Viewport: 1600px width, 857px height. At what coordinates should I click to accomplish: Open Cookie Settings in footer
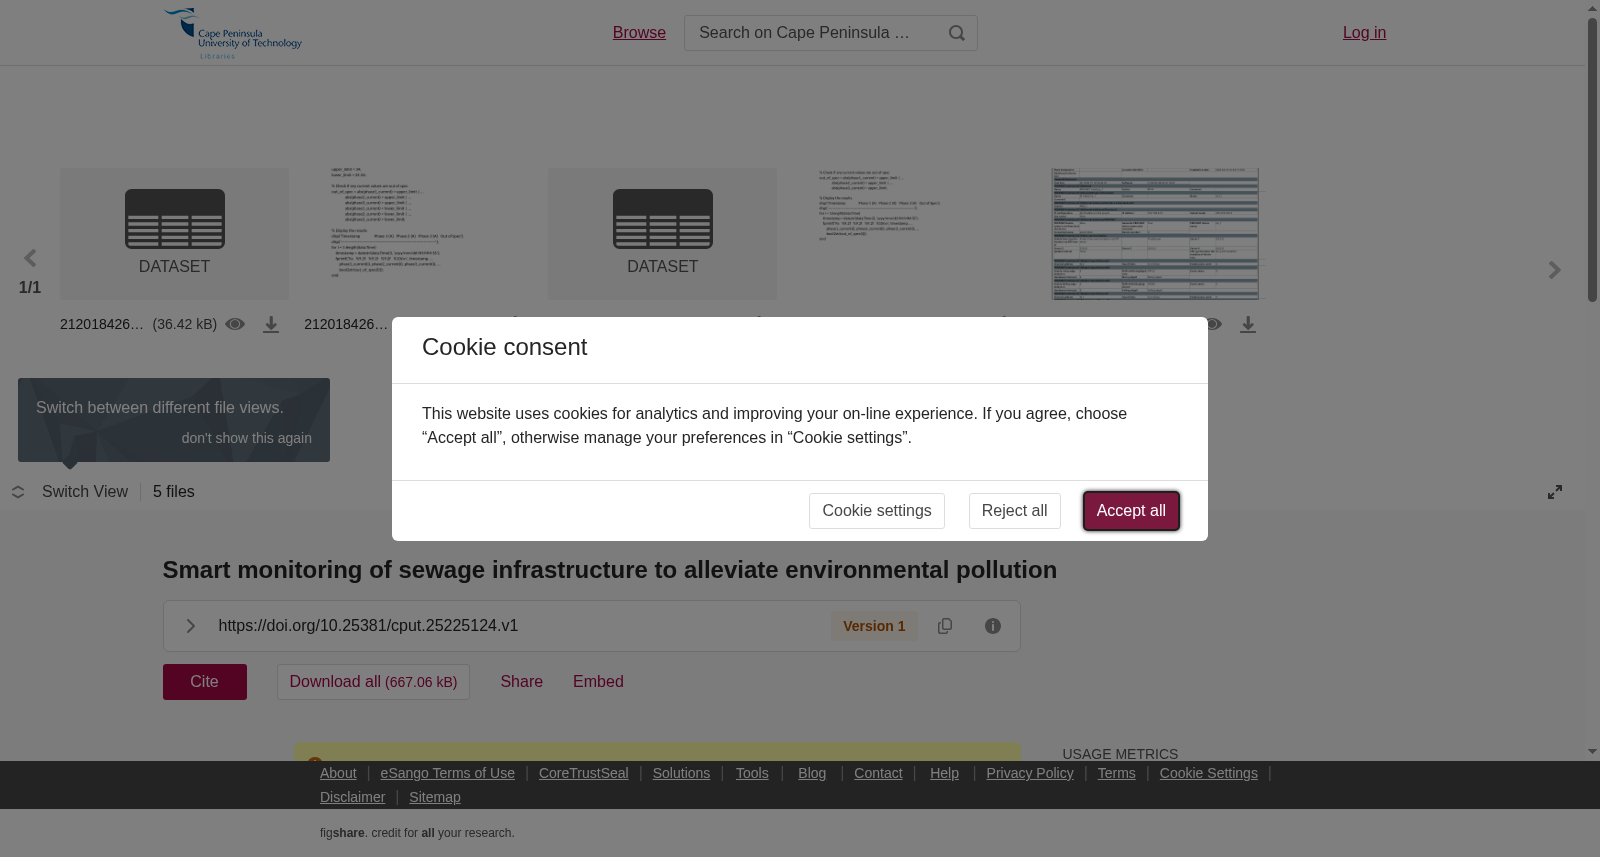pos(1209,773)
